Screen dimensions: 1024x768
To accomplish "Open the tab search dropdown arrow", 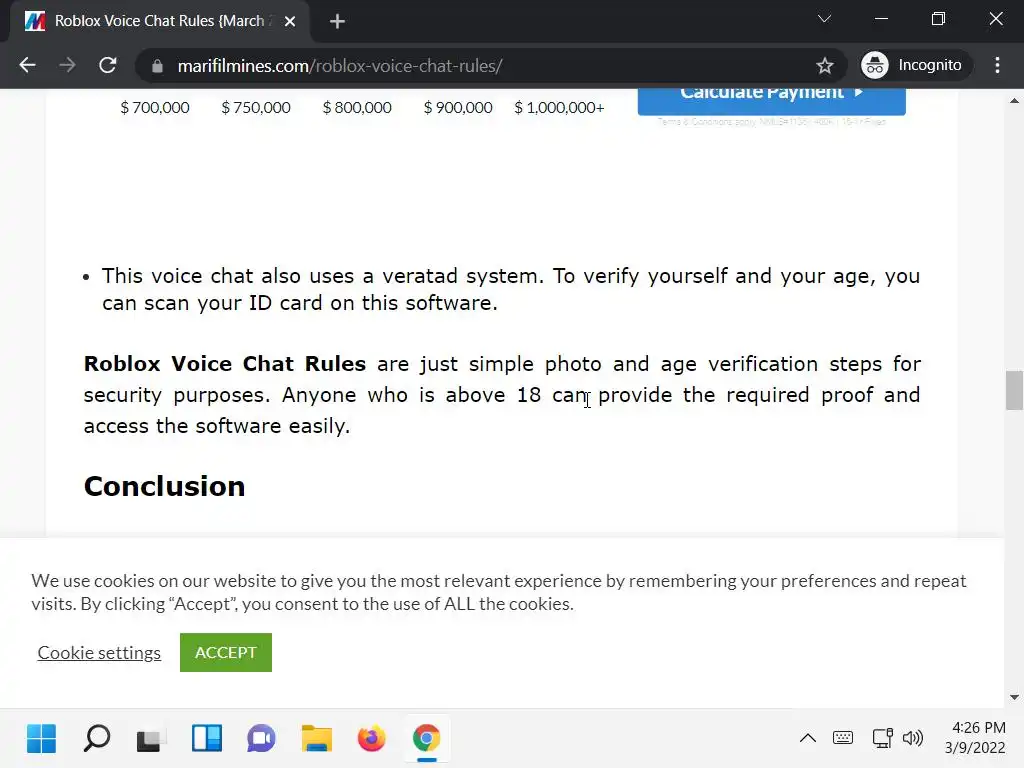I will coord(824,19).
